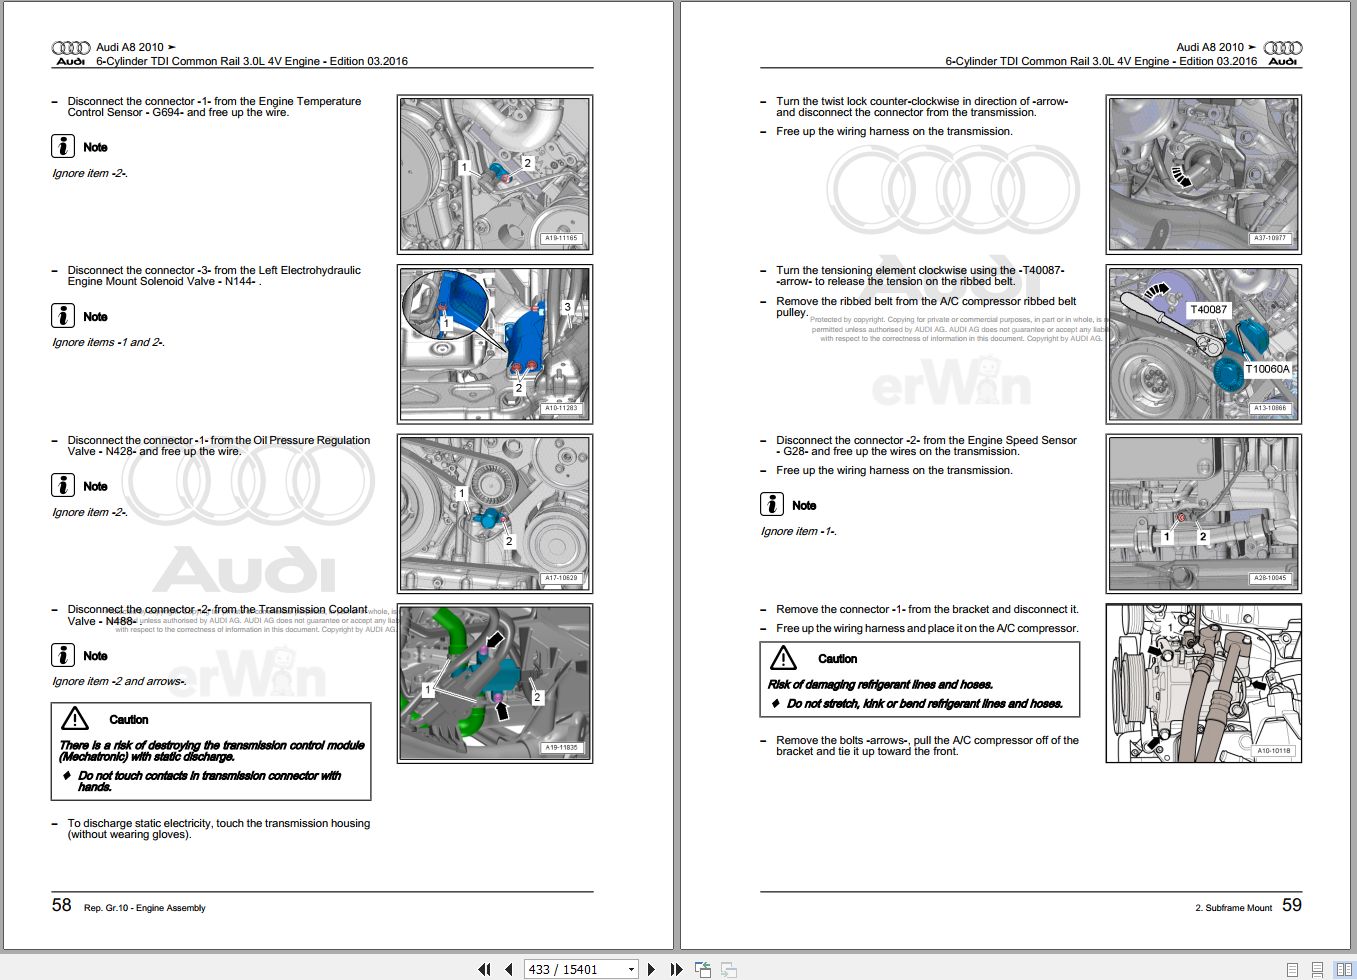The width and height of the screenshot is (1357, 980).
Task: Switch to single page layout
Action: click(1293, 969)
